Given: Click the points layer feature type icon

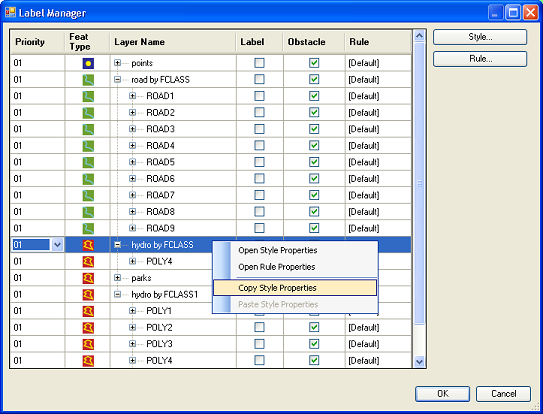Looking at the screenshot, I should [88, 63].
